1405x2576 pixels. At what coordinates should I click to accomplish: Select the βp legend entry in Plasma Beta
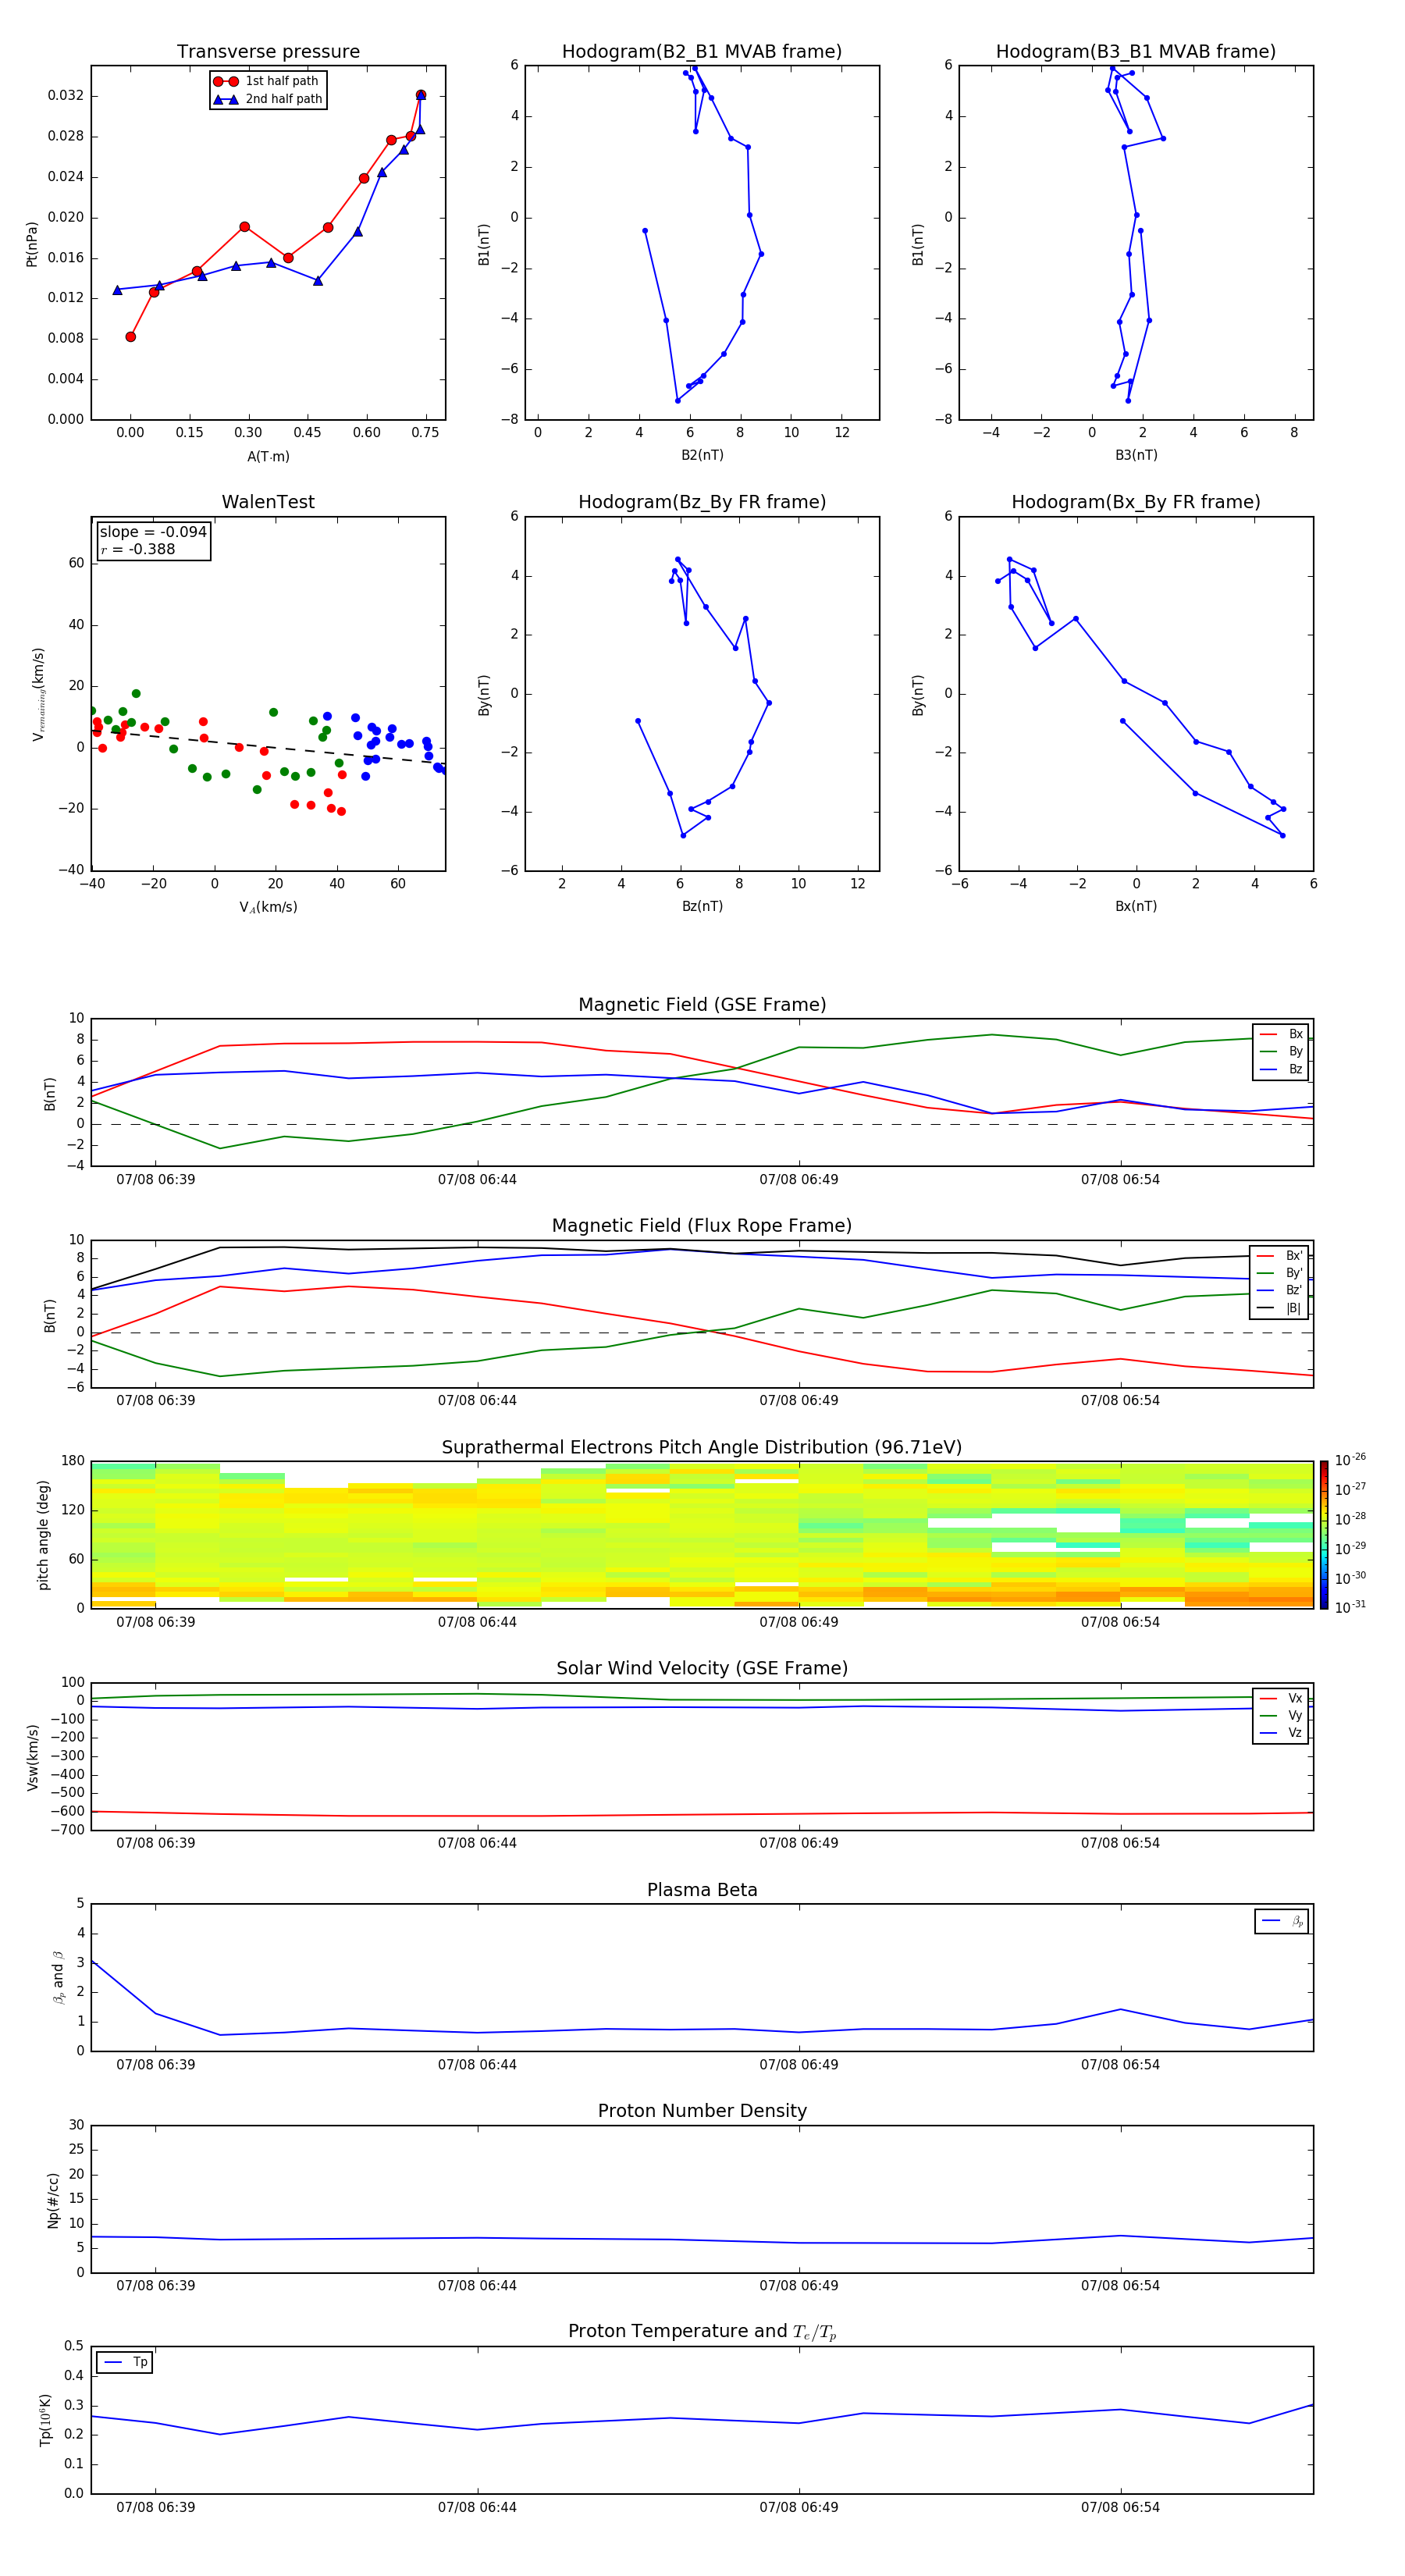pos(1282,1922)
